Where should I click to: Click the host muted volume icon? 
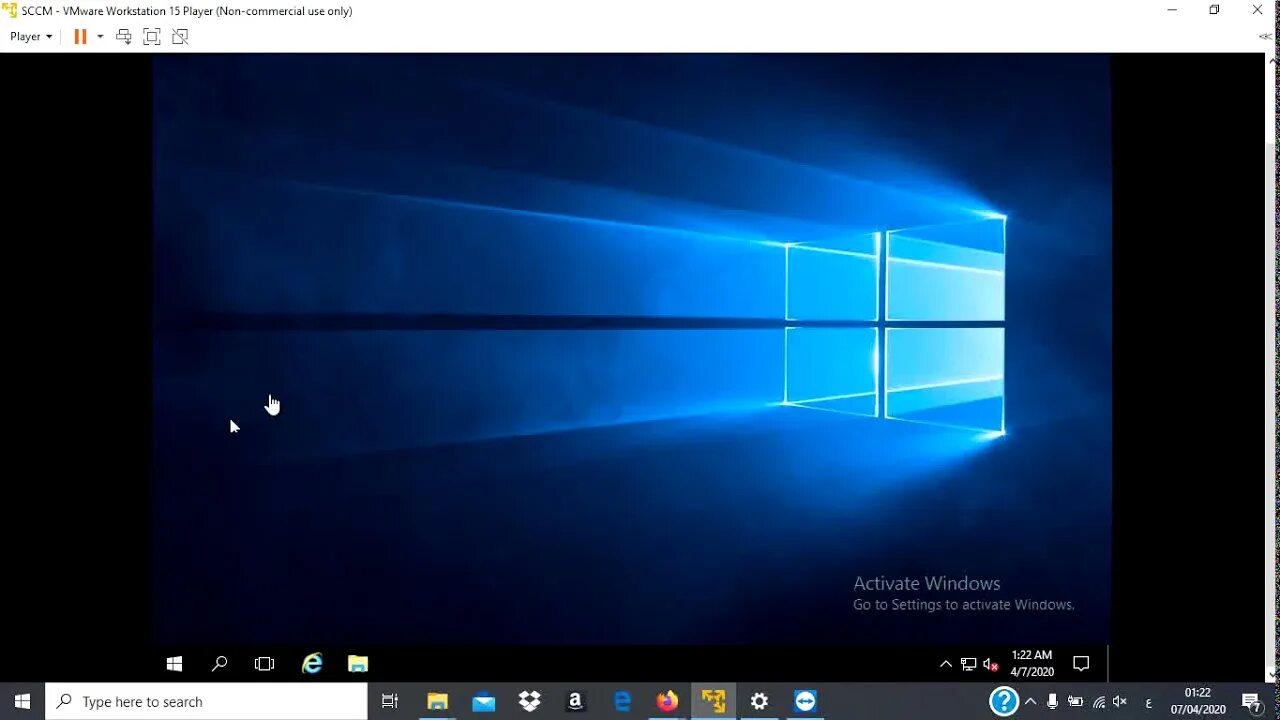coord(1121,701)
